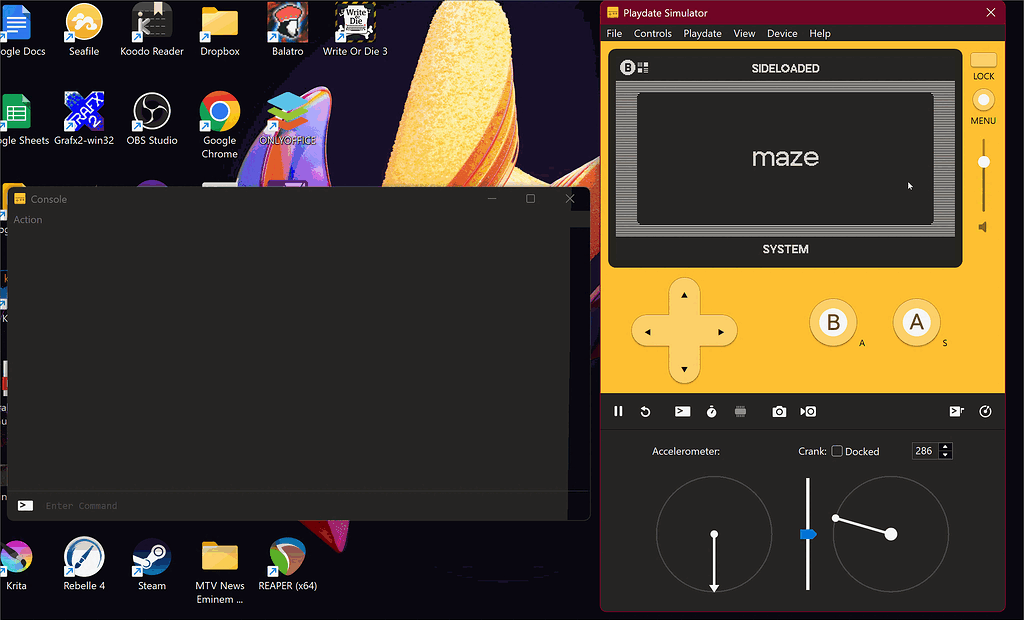Open Google Chrome desktop shortcut
The height and width of the screenshot is (620, 1024).
coord(219,125)
